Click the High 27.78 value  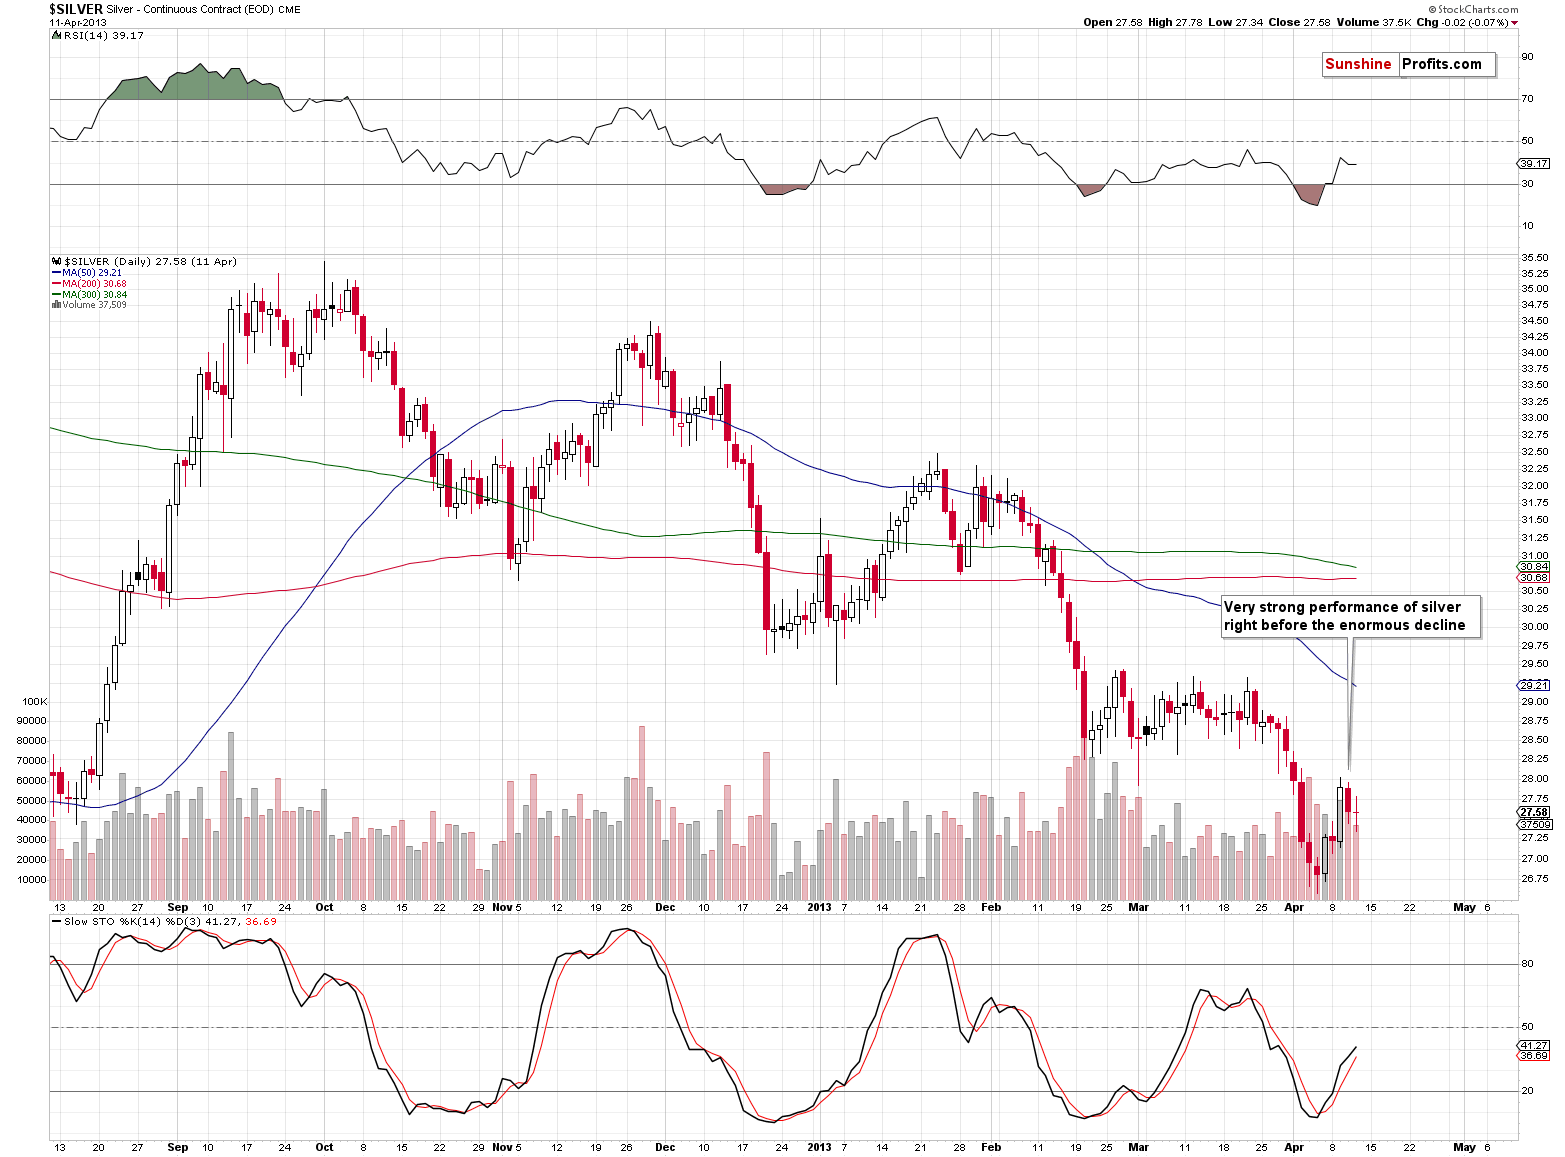[1173, 22]
